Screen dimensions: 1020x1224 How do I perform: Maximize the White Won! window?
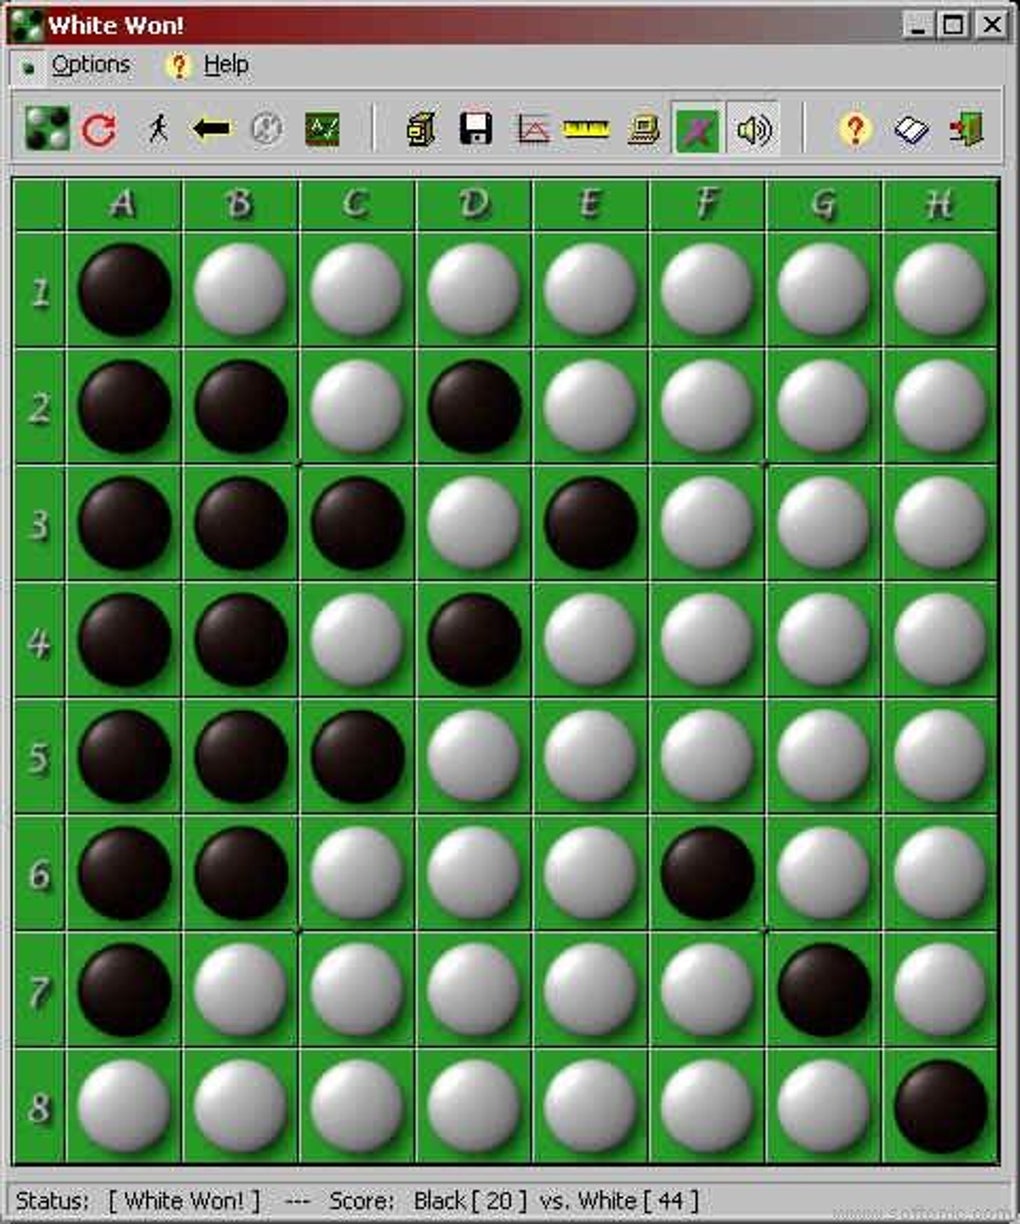click(x=954, y=24)
